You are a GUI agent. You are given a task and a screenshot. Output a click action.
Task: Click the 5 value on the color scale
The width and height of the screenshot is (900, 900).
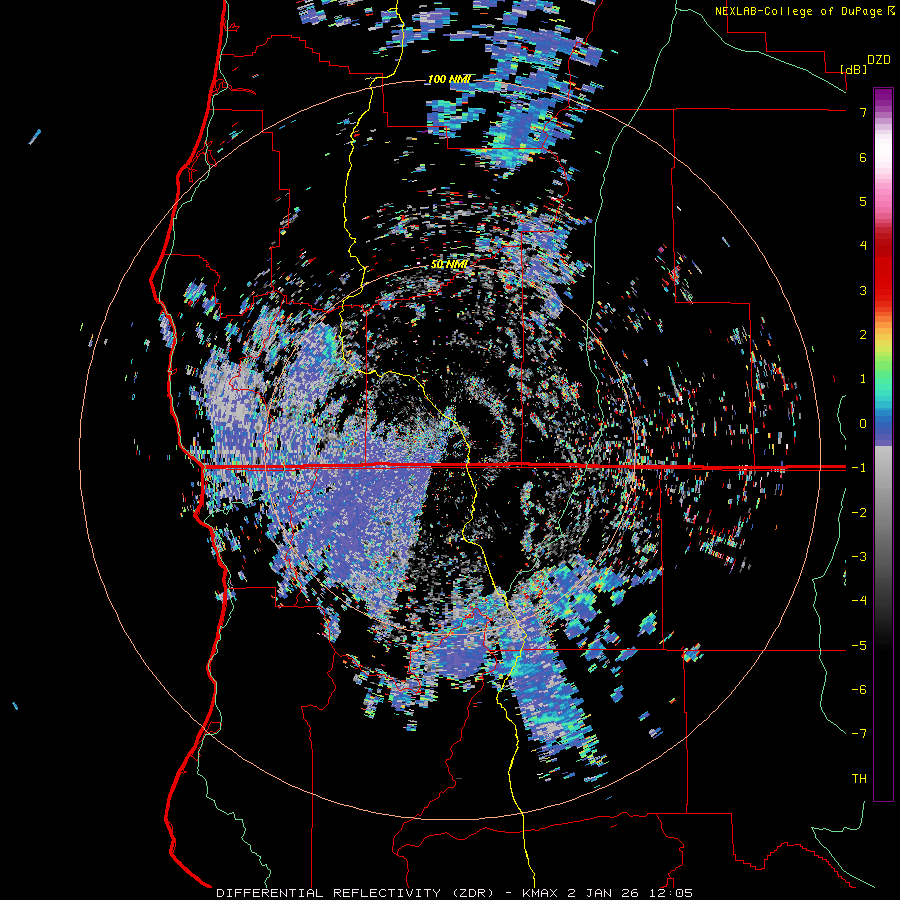pos(863,201)
